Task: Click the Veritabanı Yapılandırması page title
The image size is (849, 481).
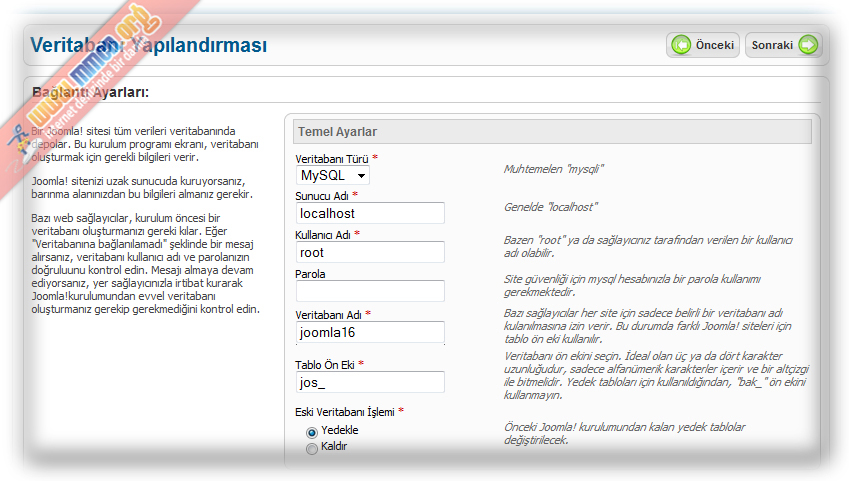Action: (148, 46)
